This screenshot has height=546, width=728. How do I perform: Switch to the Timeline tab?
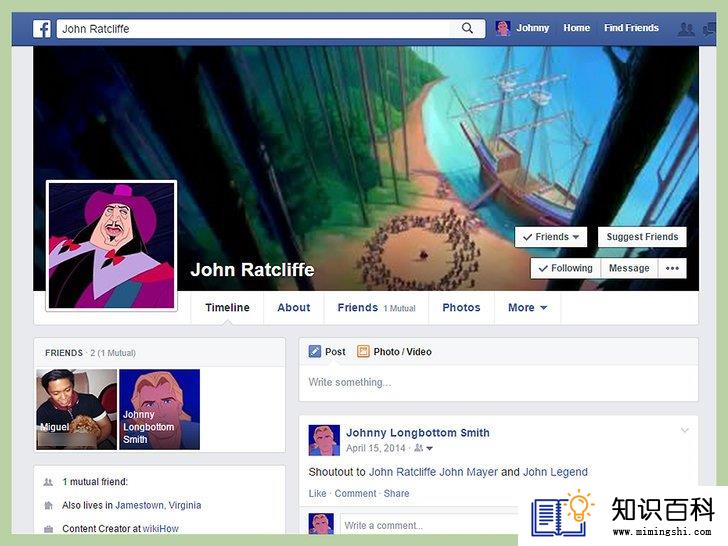tap(228, 307)
